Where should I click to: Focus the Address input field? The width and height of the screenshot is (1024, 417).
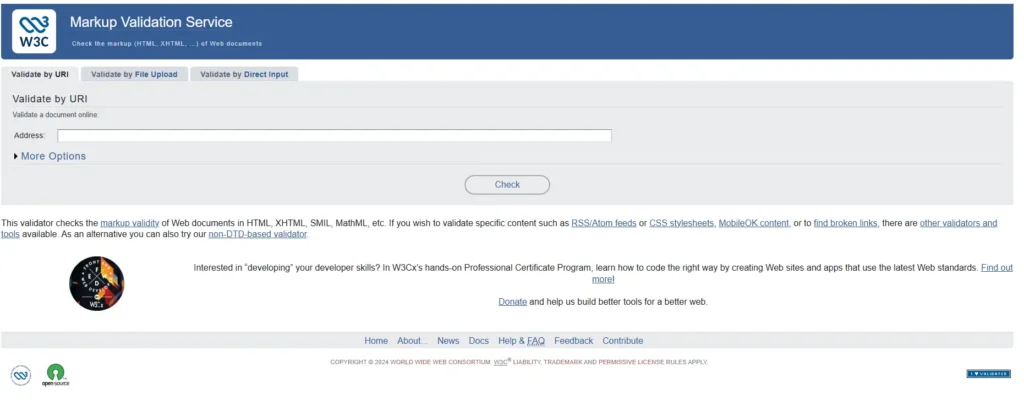point(334,135)
